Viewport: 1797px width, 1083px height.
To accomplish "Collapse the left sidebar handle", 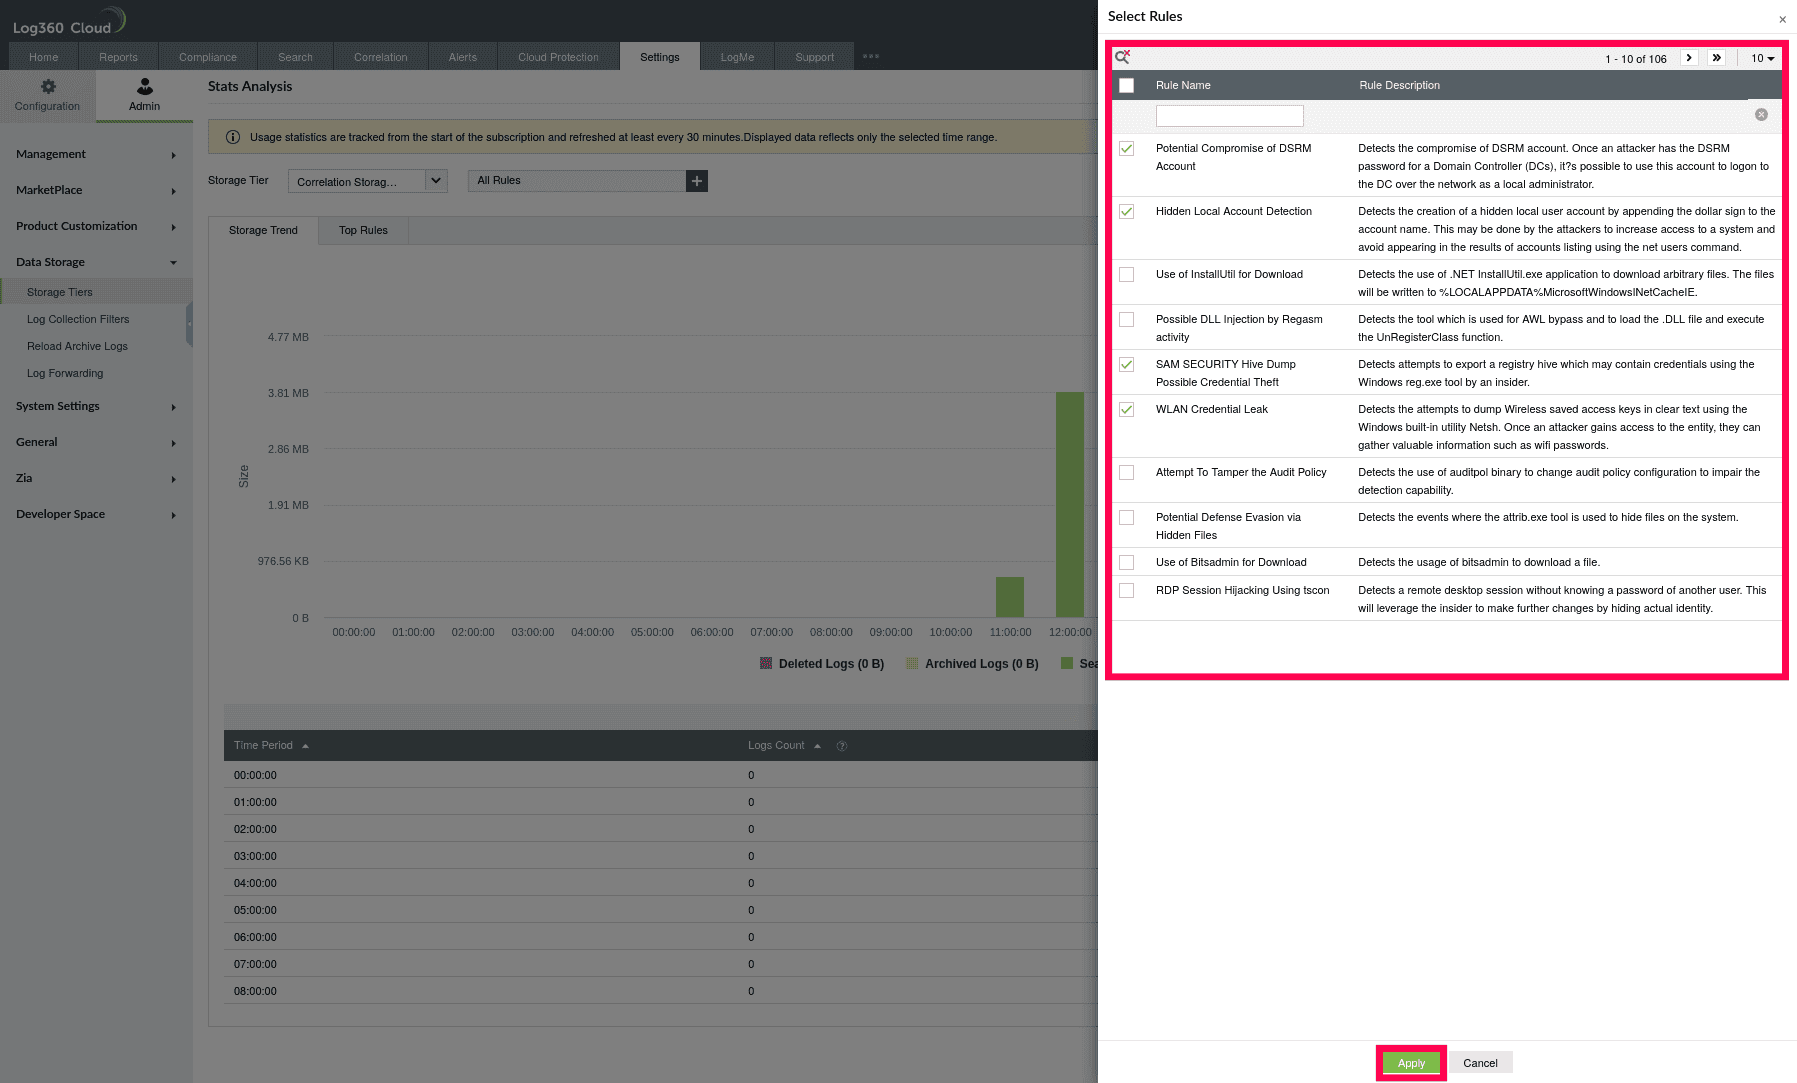I will coord(189,325).
